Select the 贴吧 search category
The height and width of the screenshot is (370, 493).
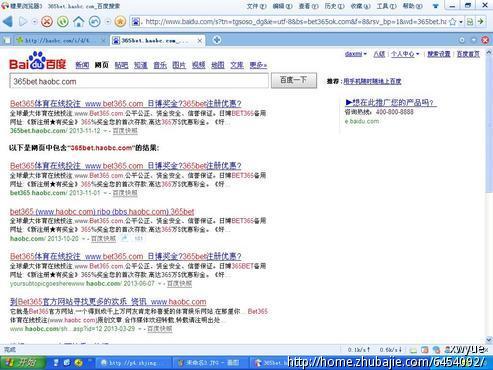pos(121,65)
